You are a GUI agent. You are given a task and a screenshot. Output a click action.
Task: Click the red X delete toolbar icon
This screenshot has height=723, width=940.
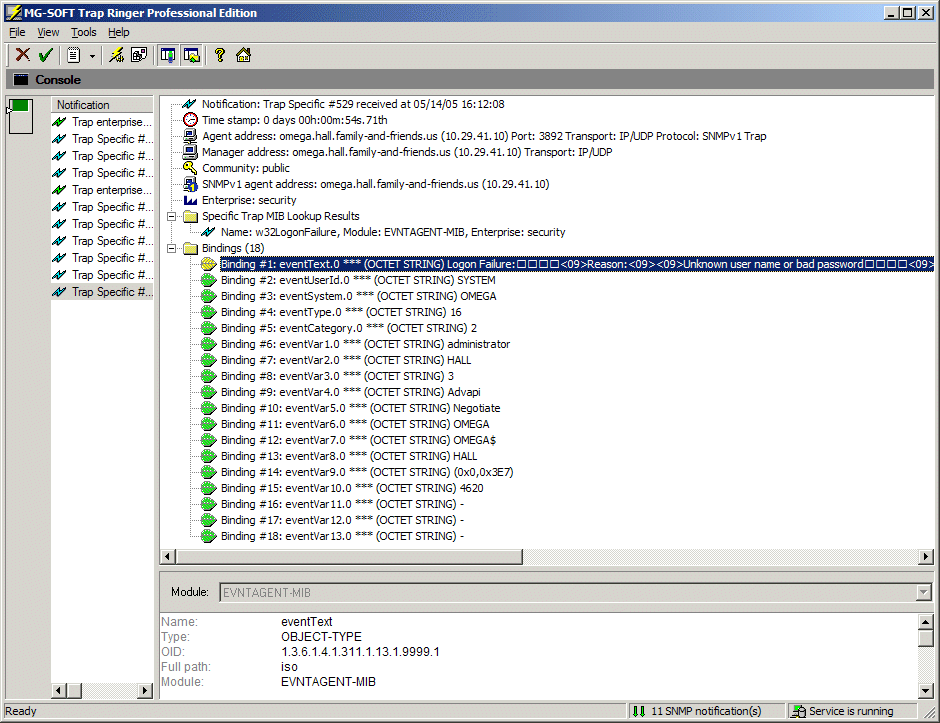(x=22, y=55)
